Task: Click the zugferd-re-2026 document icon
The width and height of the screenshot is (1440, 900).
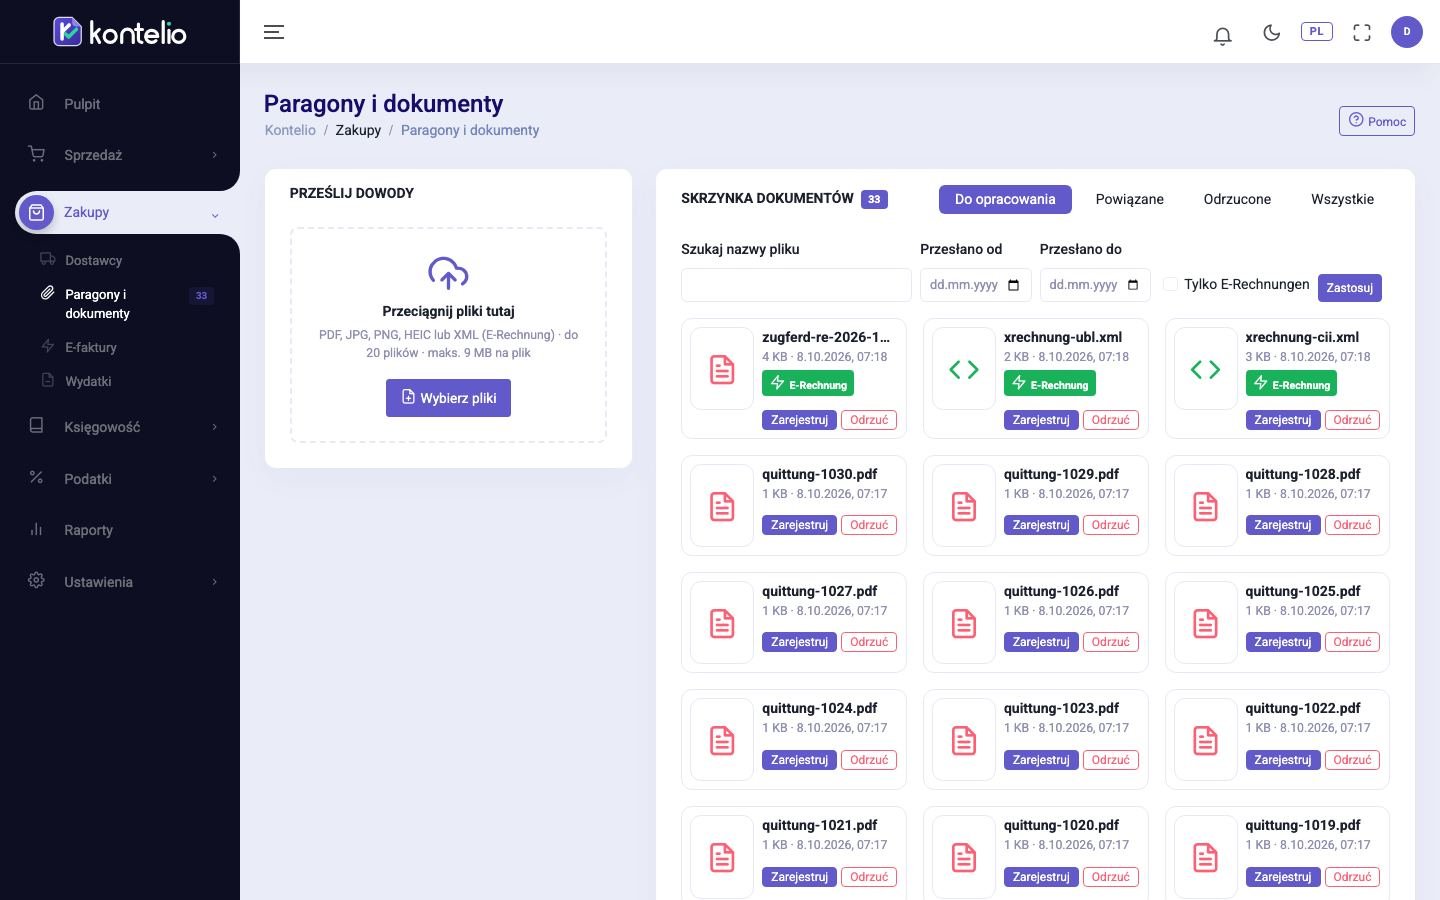Action: (x=722, y=370)
